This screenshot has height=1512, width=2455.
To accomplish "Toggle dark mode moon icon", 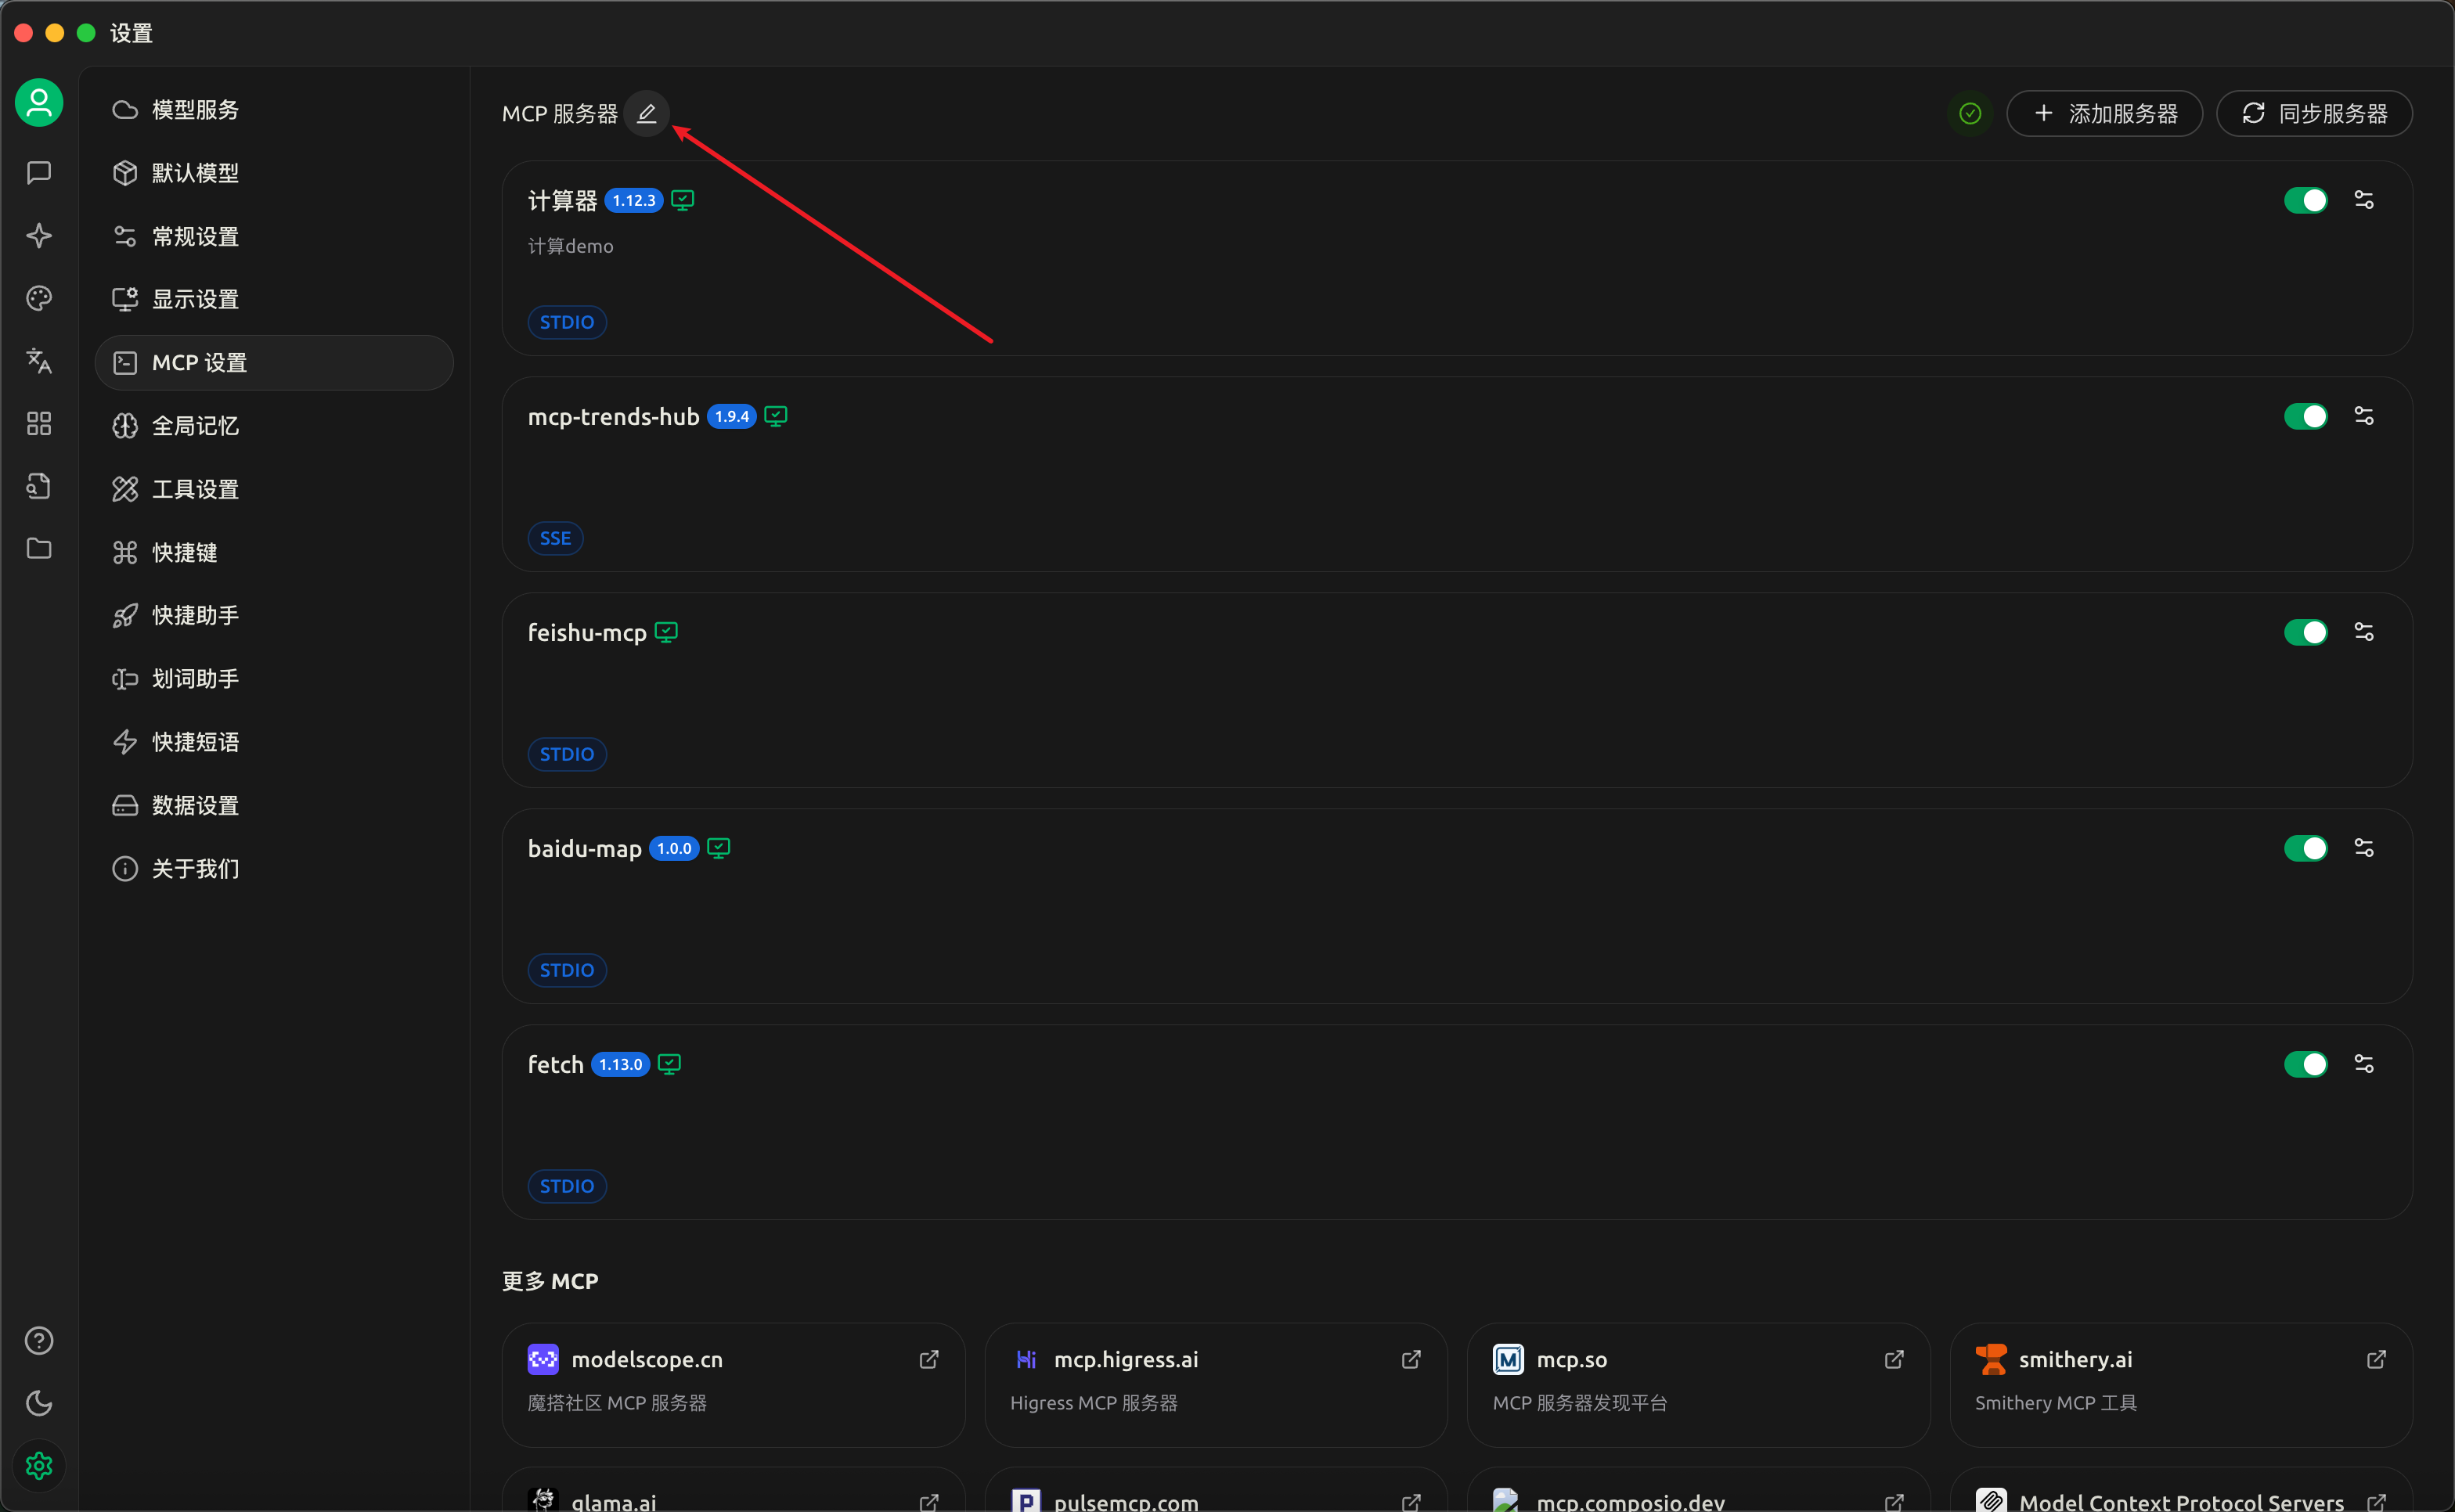I will tap(39, 1404).
